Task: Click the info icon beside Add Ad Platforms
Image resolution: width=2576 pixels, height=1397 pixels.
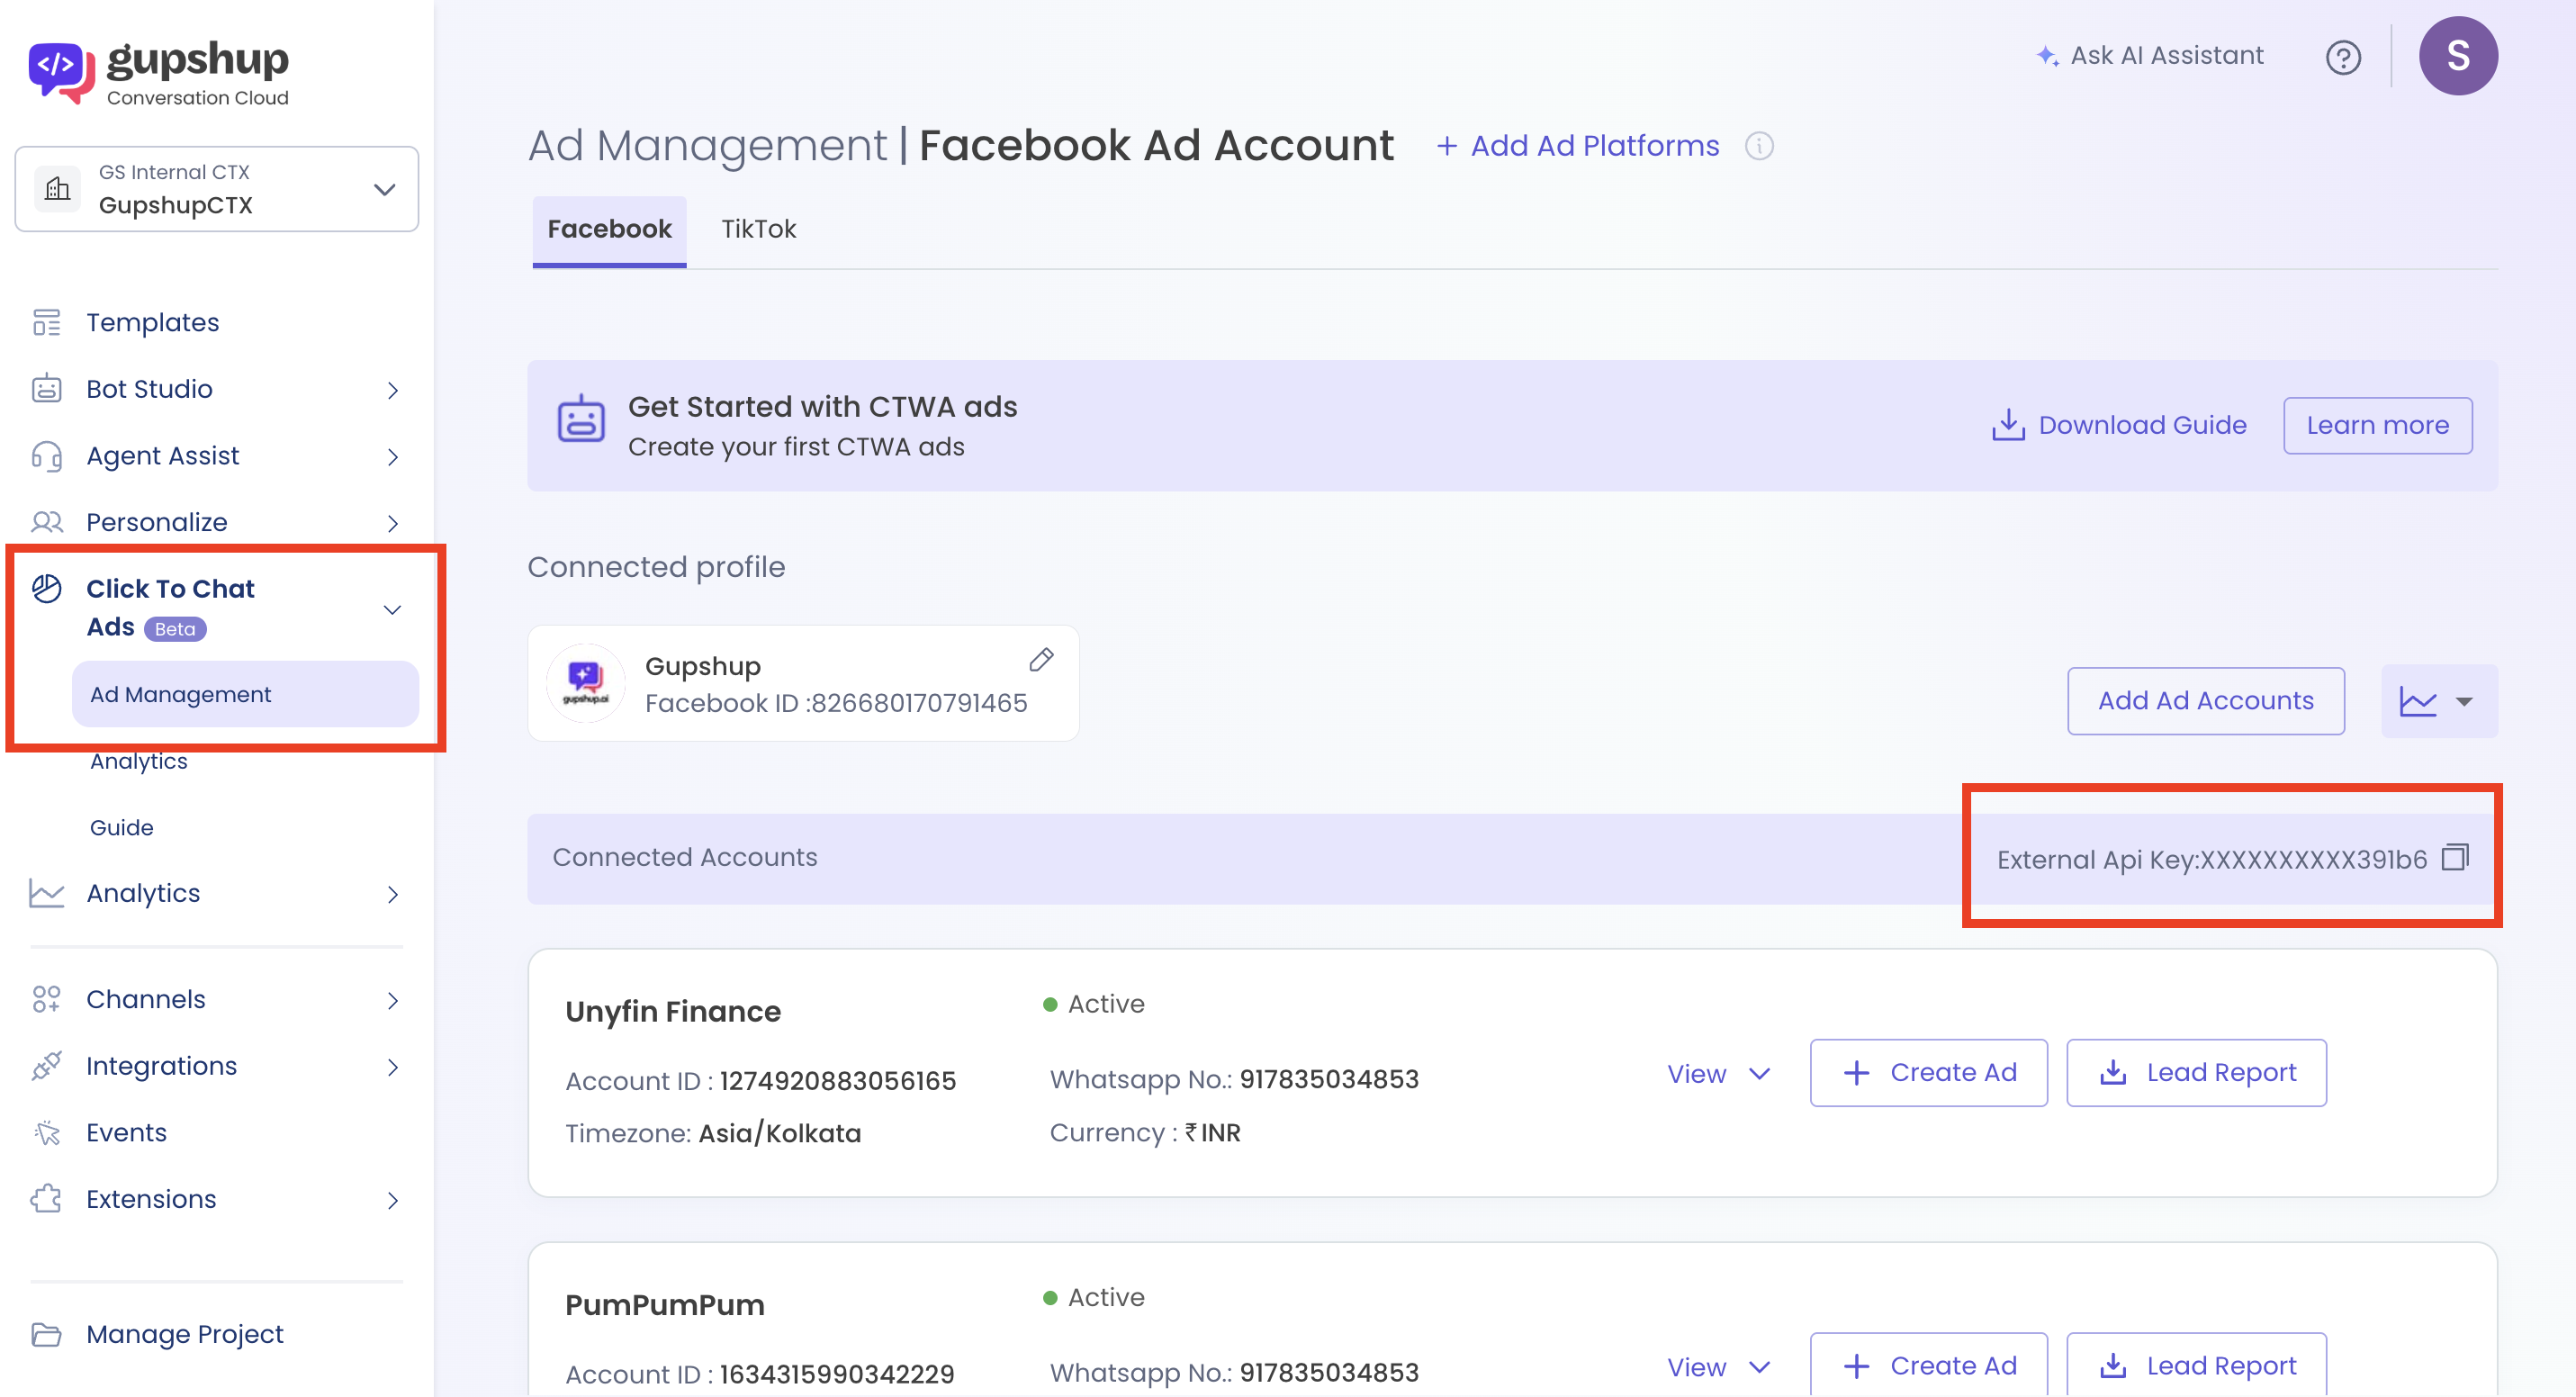Action: click(1759, 146)
